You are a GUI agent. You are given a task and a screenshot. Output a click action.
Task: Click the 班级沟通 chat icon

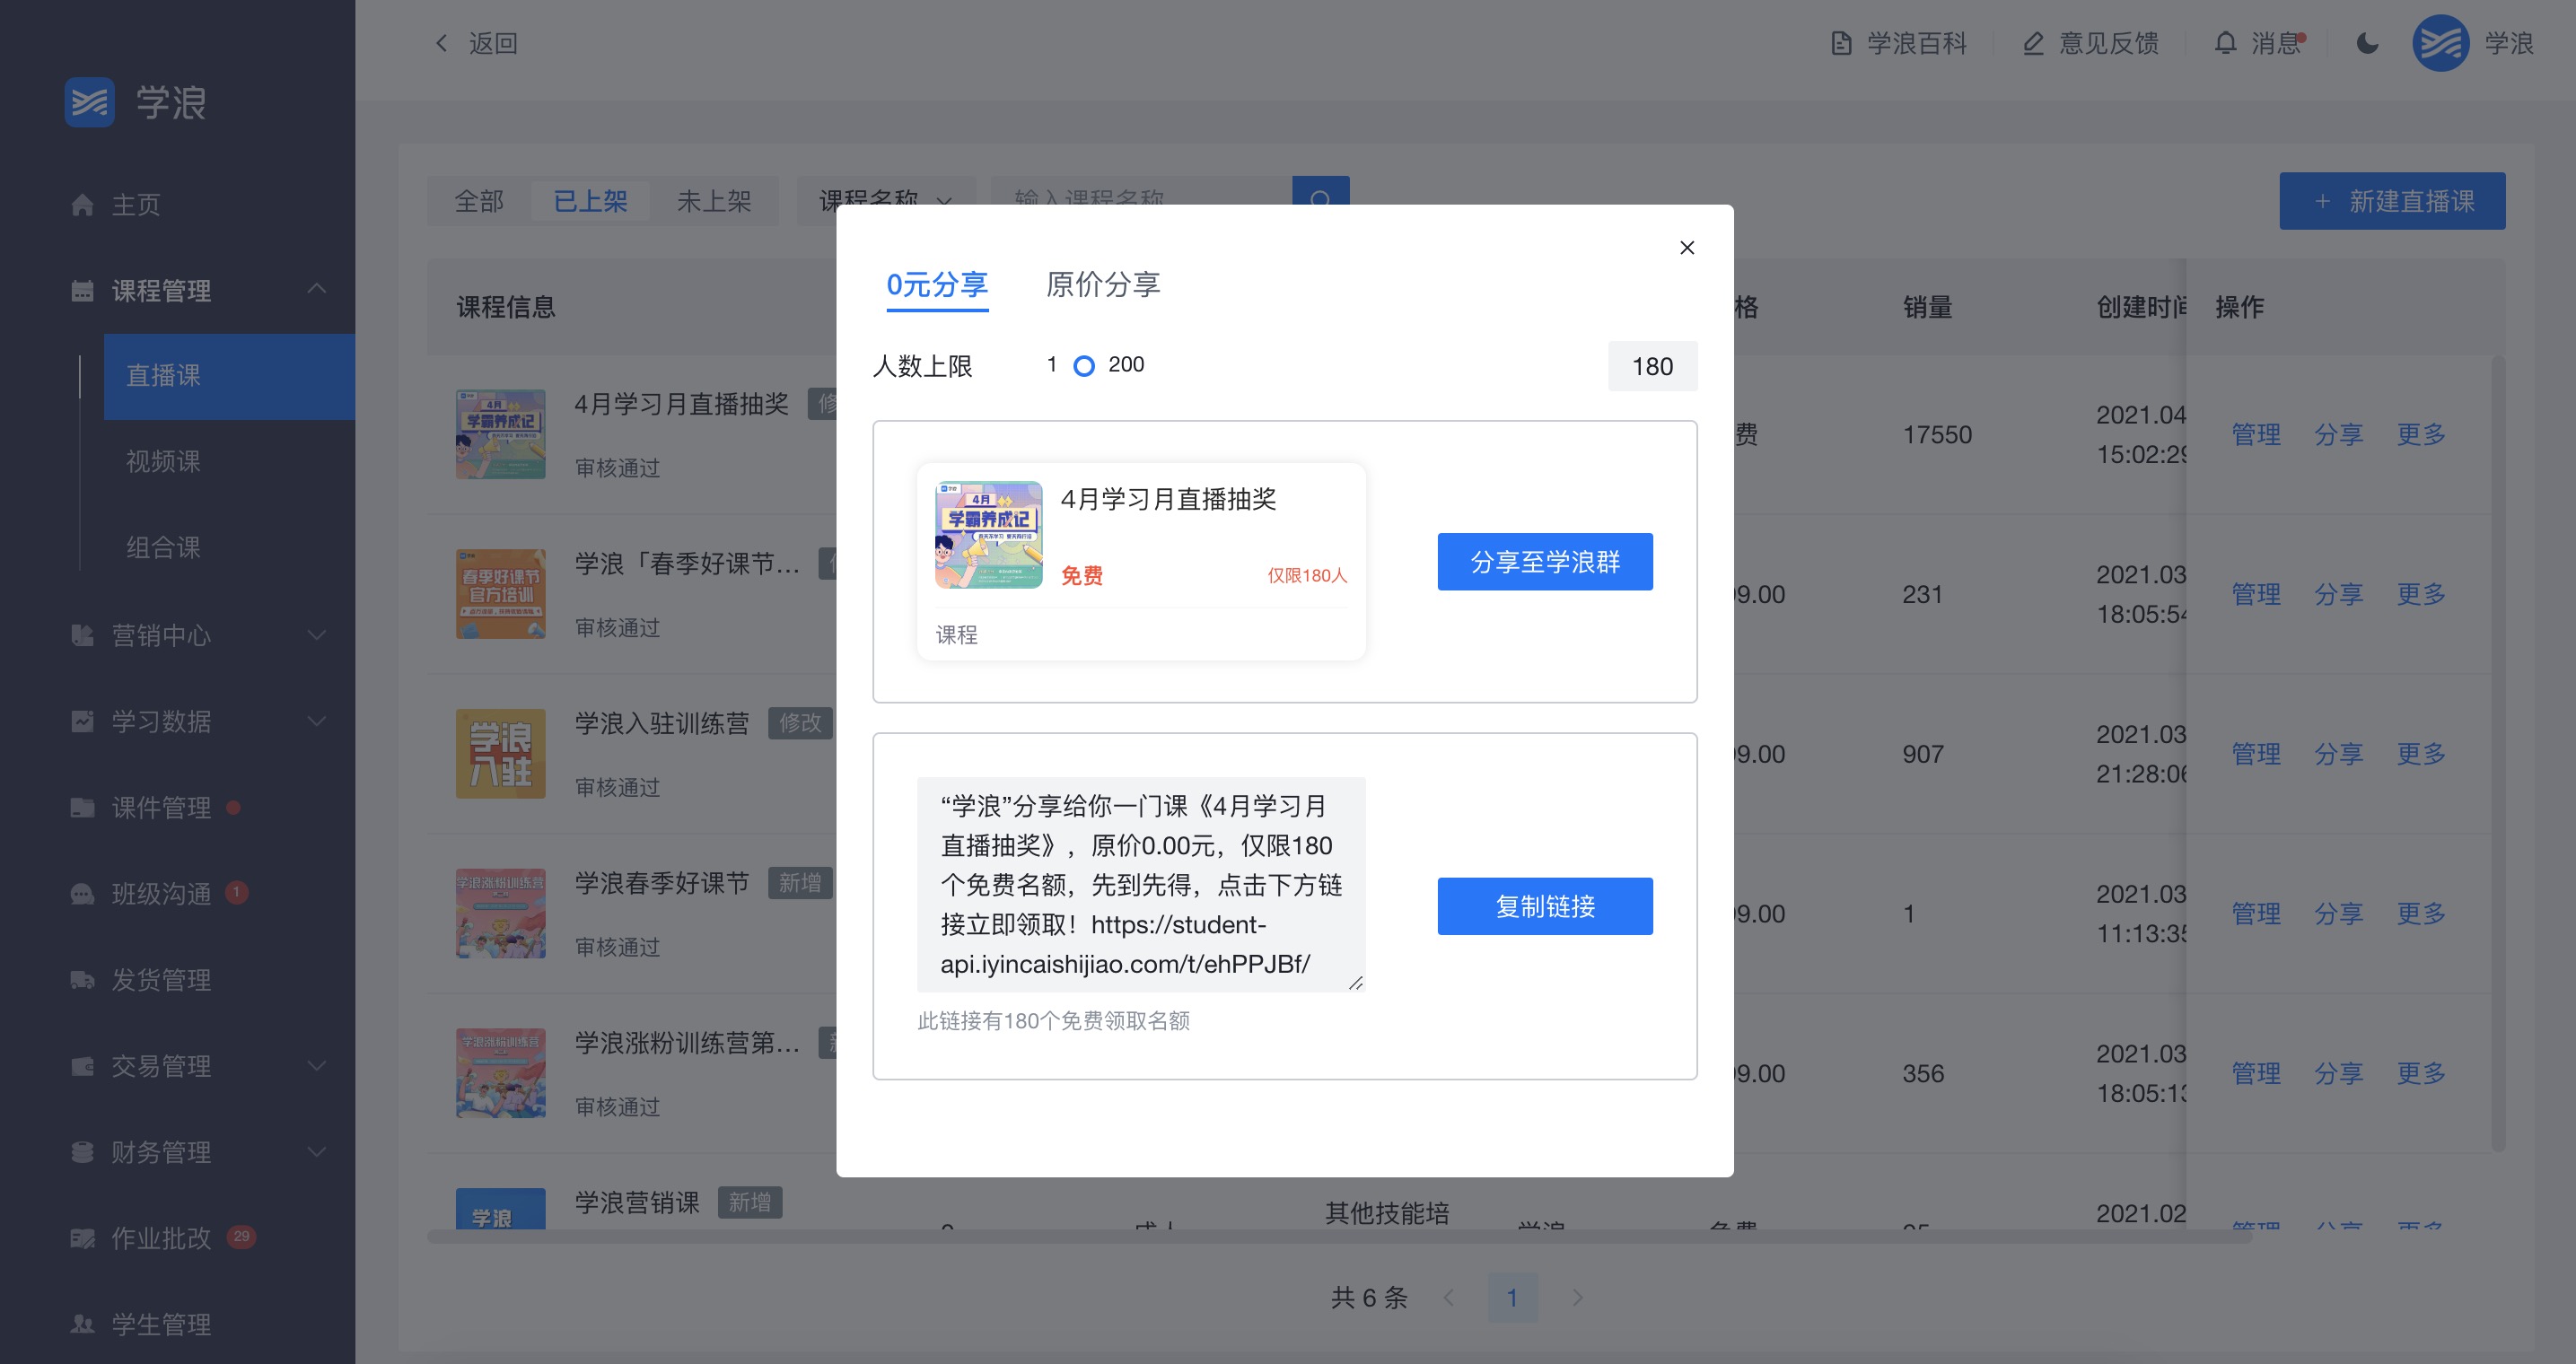[82, 893]
